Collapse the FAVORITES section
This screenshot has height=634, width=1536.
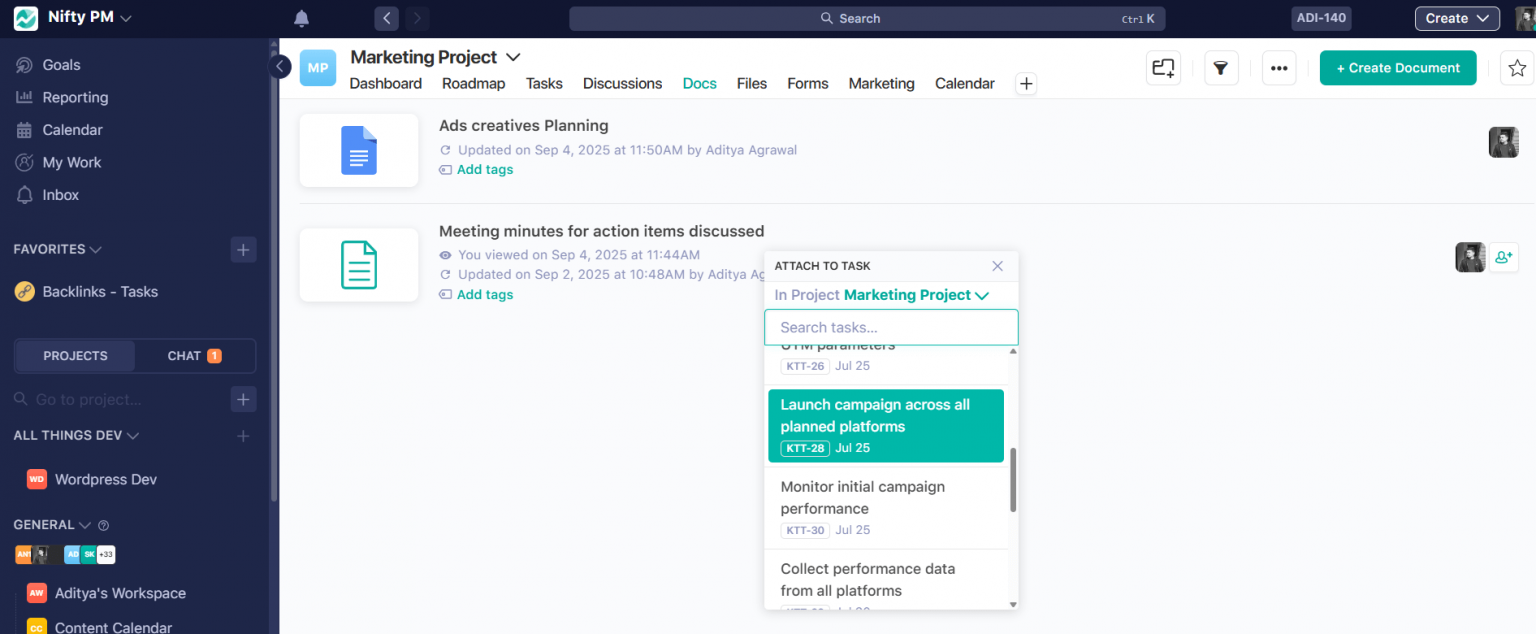point(96,248)
